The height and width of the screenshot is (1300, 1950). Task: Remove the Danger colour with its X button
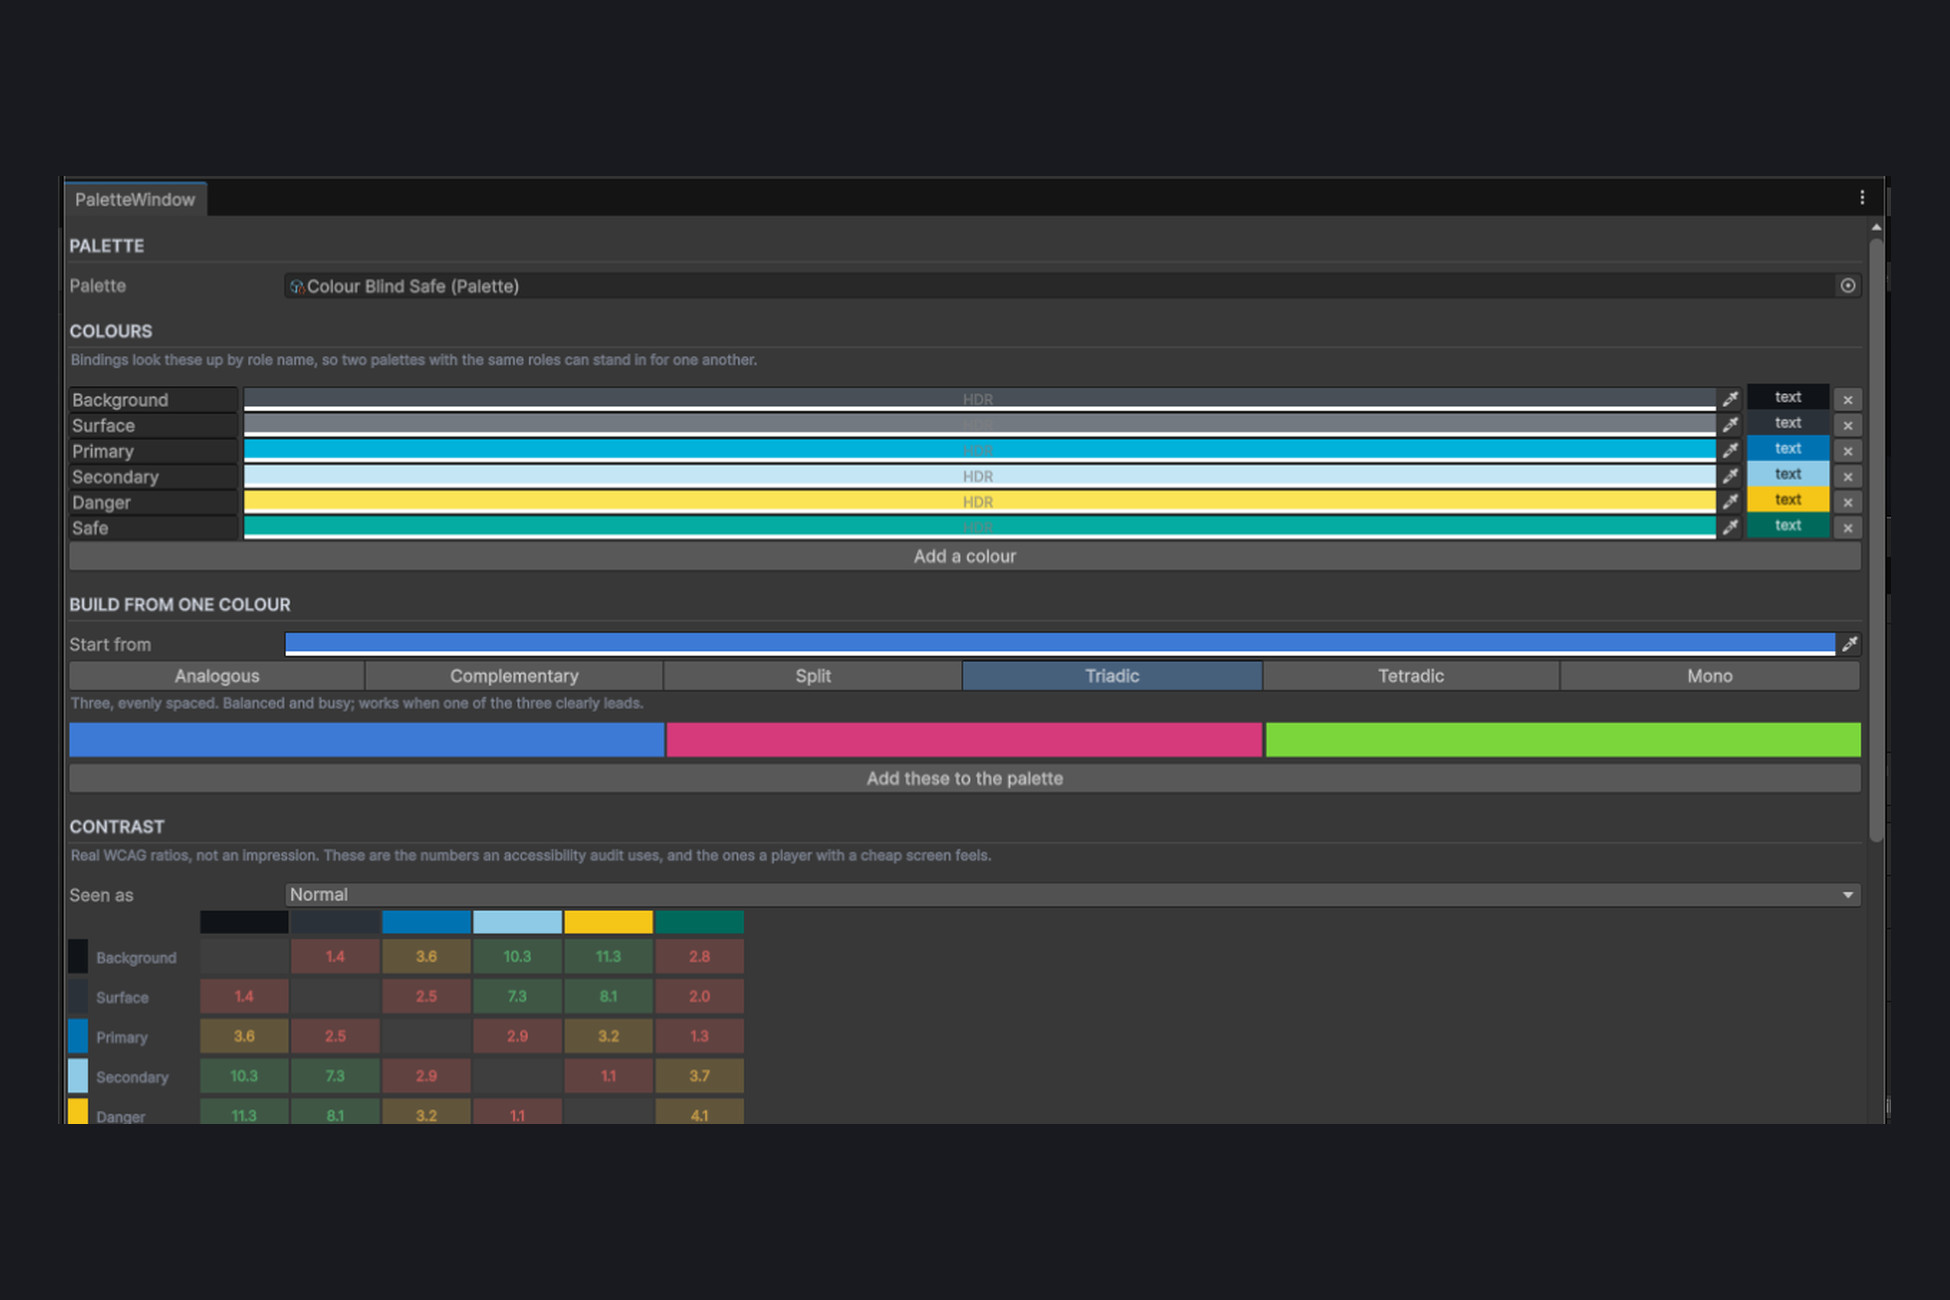[x=1848, y=502]
